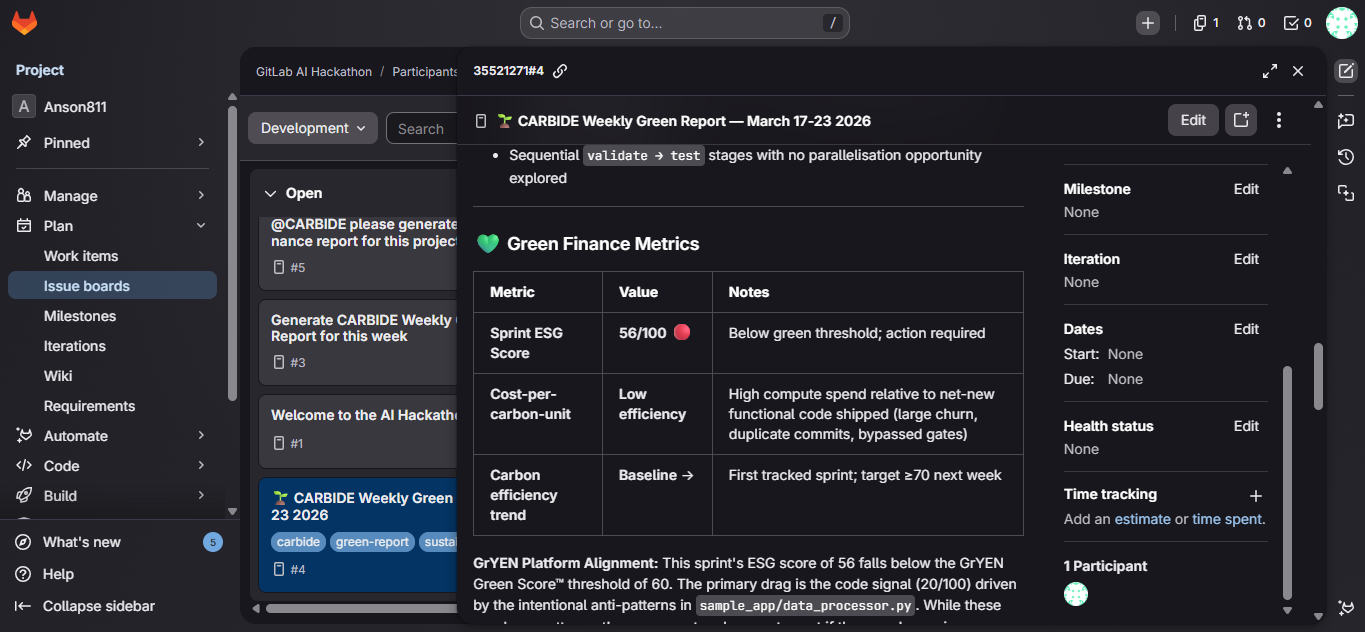
Task: Expand the Pinned section chevron
Action: 201,143
